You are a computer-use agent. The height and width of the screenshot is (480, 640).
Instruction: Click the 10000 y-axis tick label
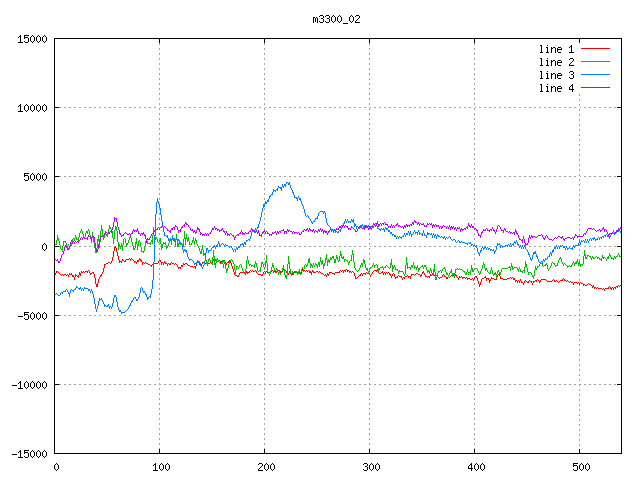[32, 108]
